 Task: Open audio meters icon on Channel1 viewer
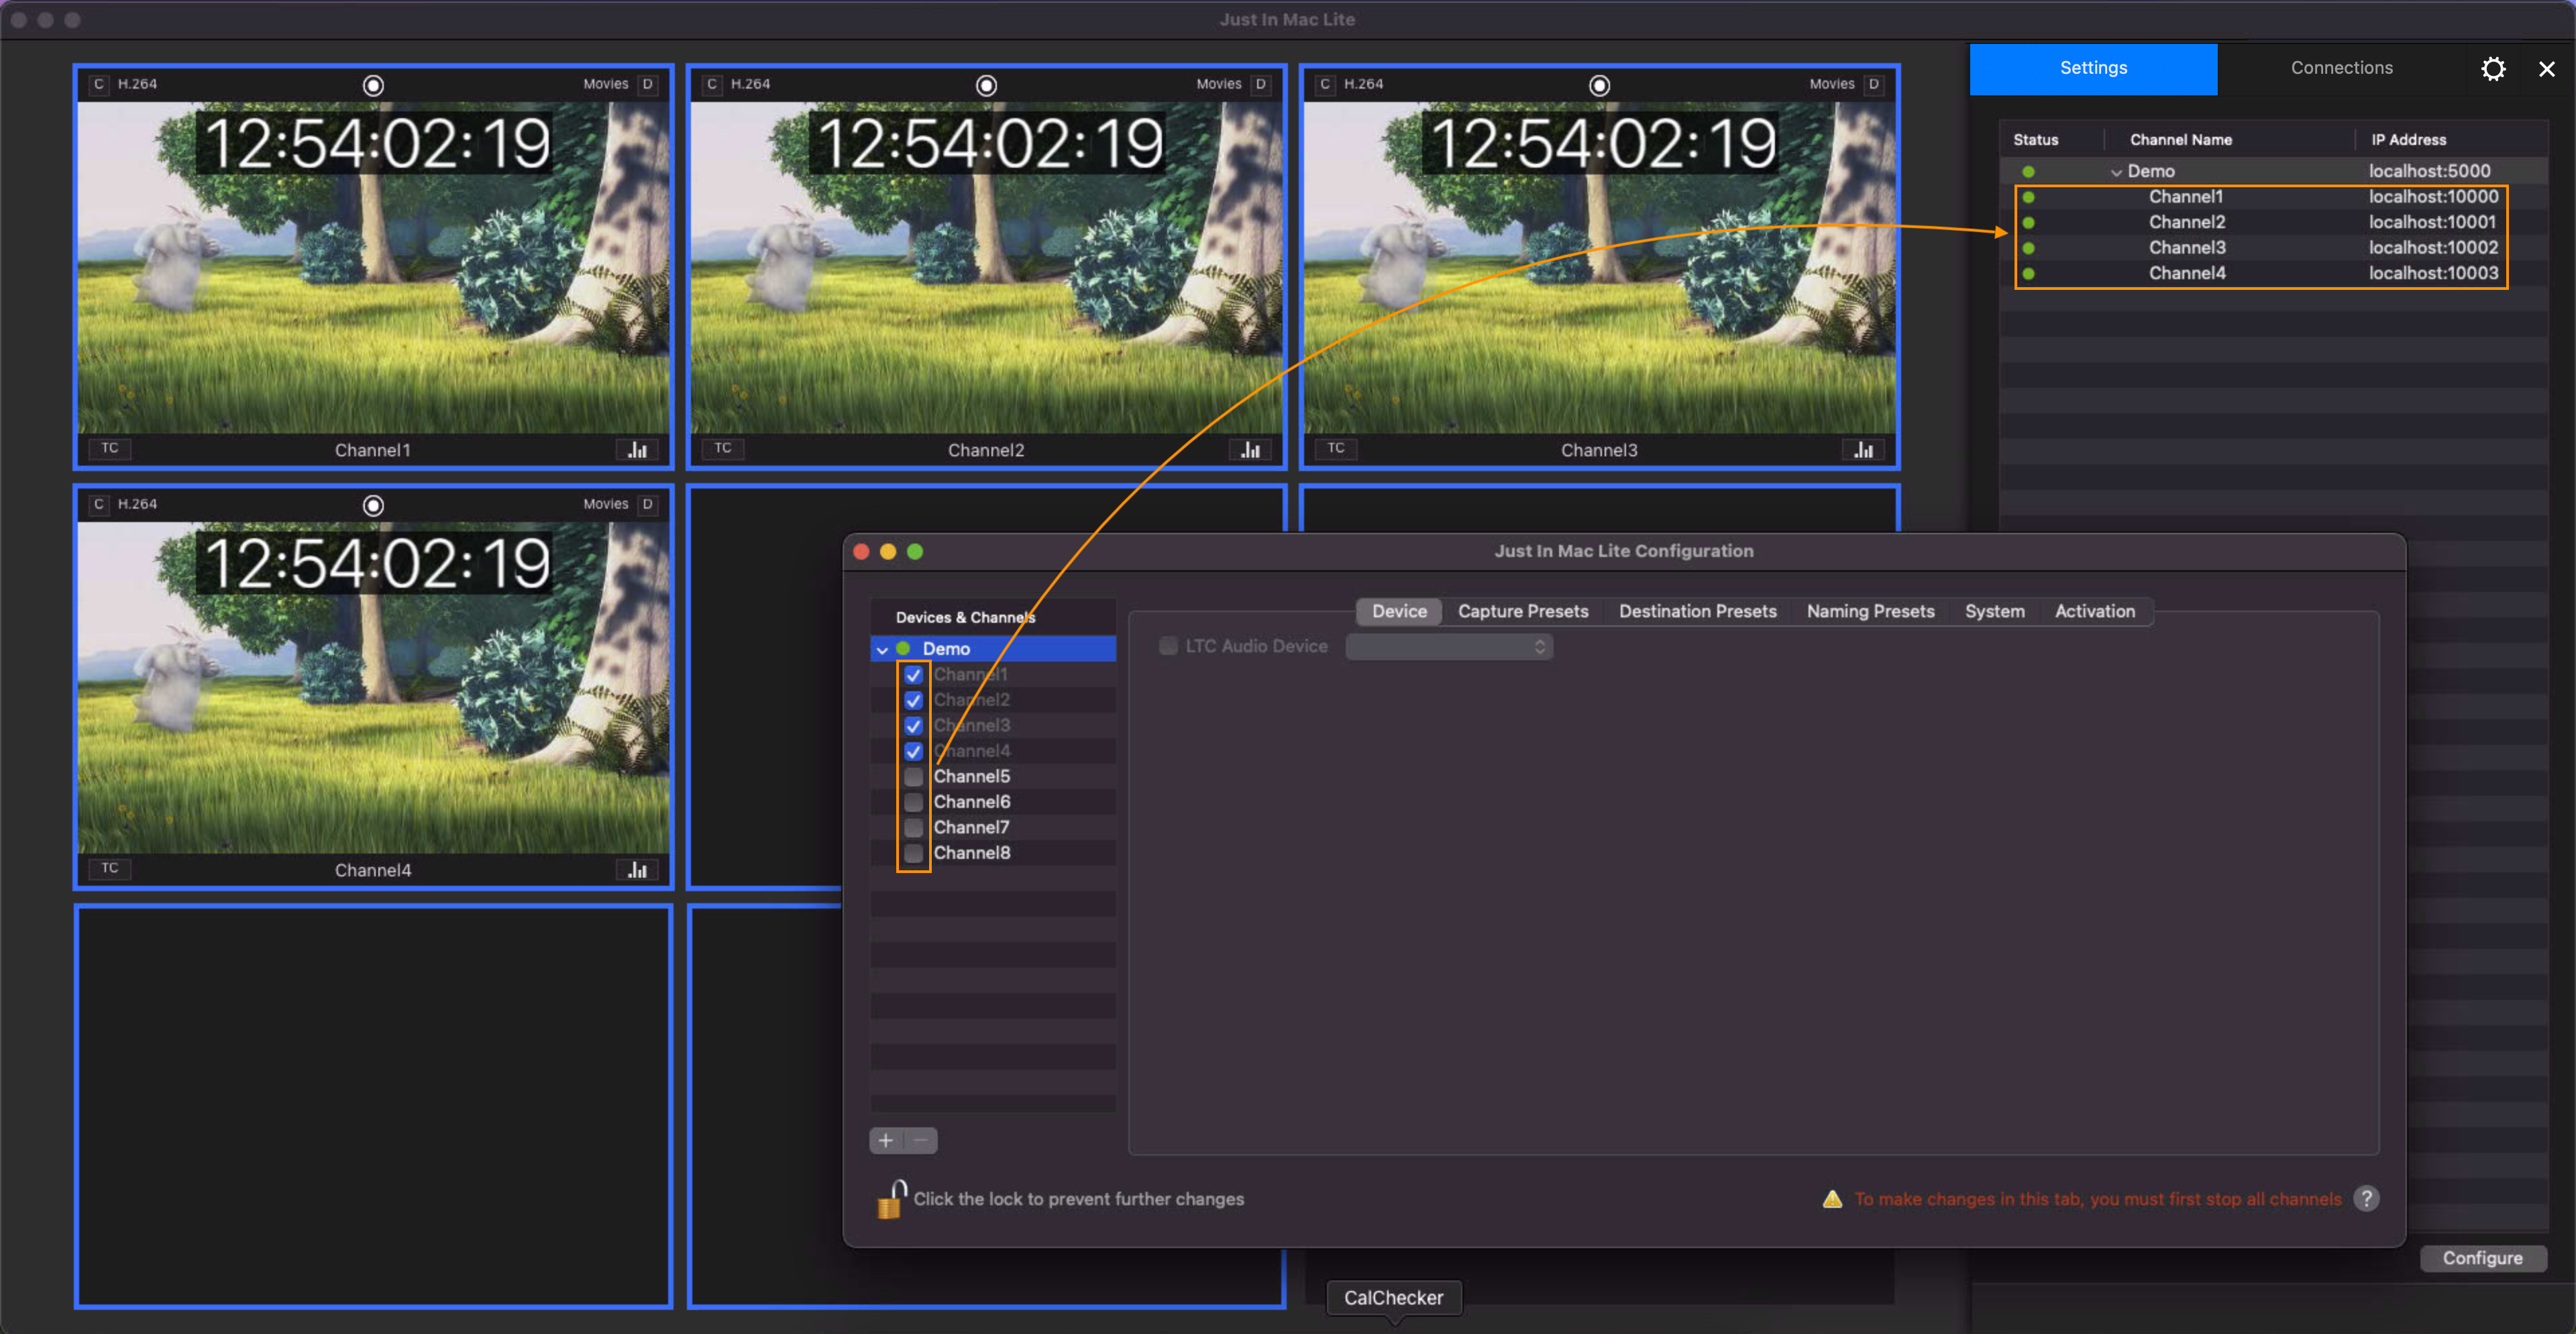click(x=637, y=450)
